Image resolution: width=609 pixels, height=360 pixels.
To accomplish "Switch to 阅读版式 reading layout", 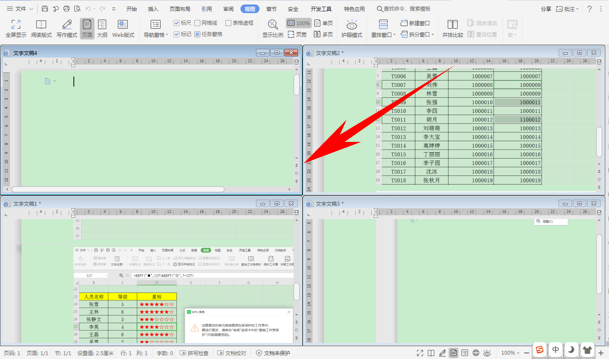I will click(41, 29).
